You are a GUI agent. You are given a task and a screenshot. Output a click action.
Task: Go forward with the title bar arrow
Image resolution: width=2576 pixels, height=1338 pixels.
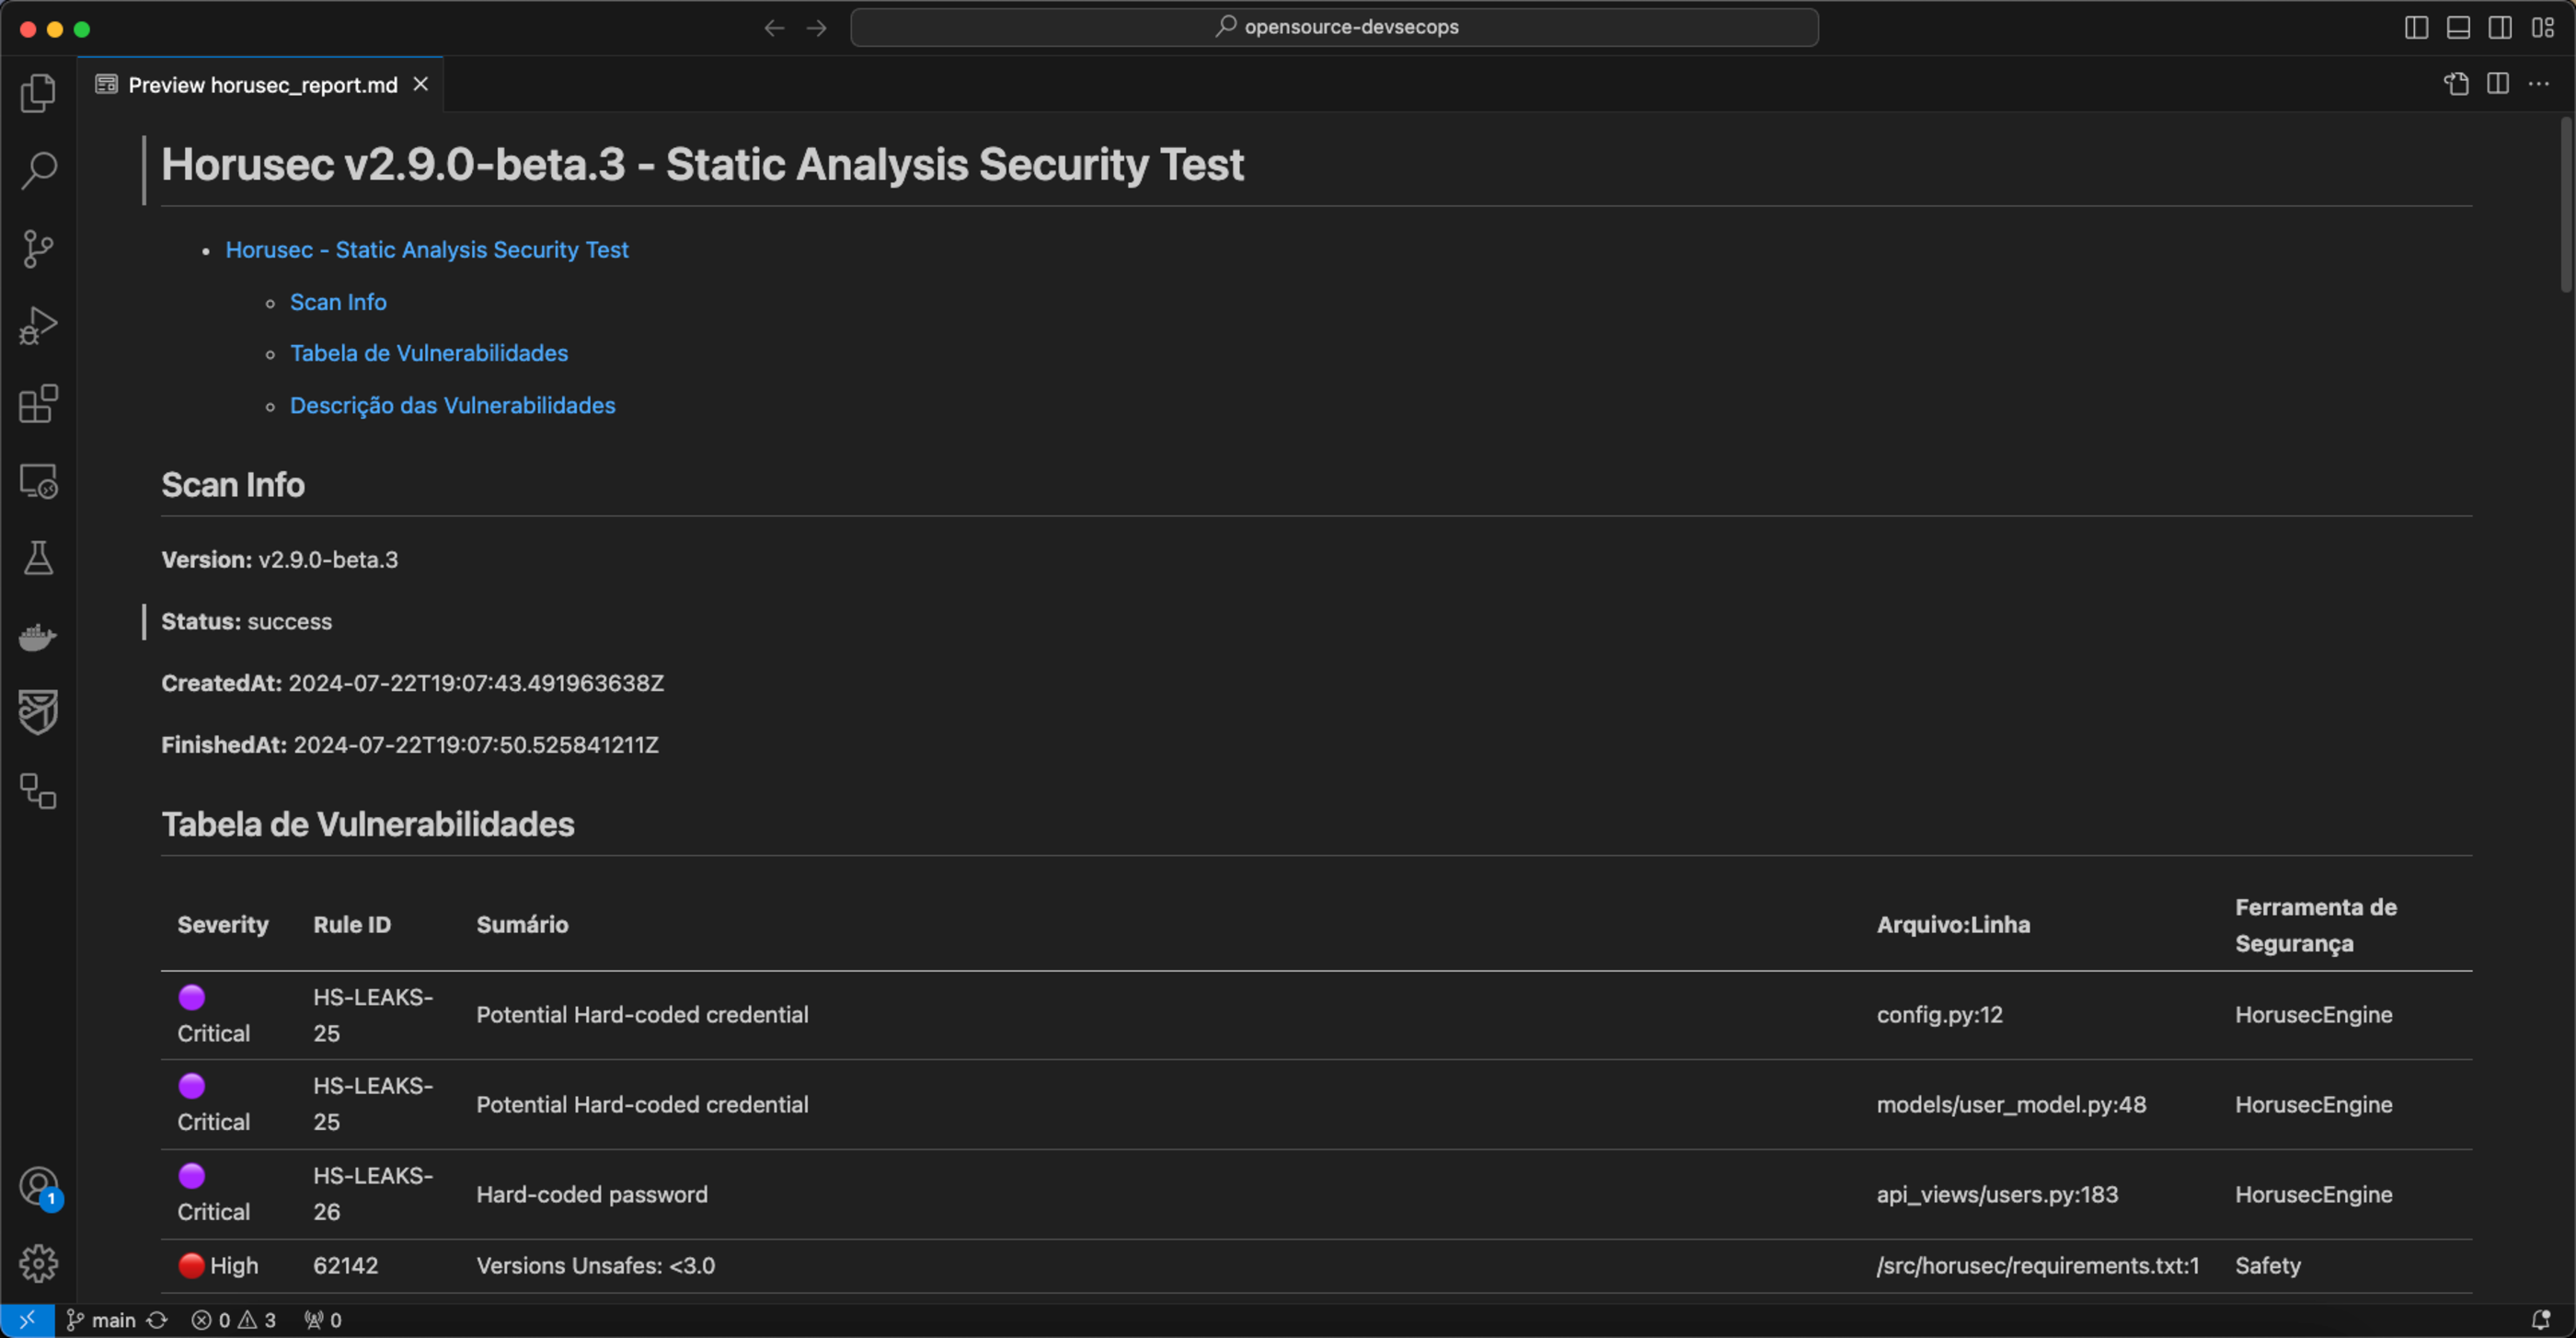click(816, 28)
